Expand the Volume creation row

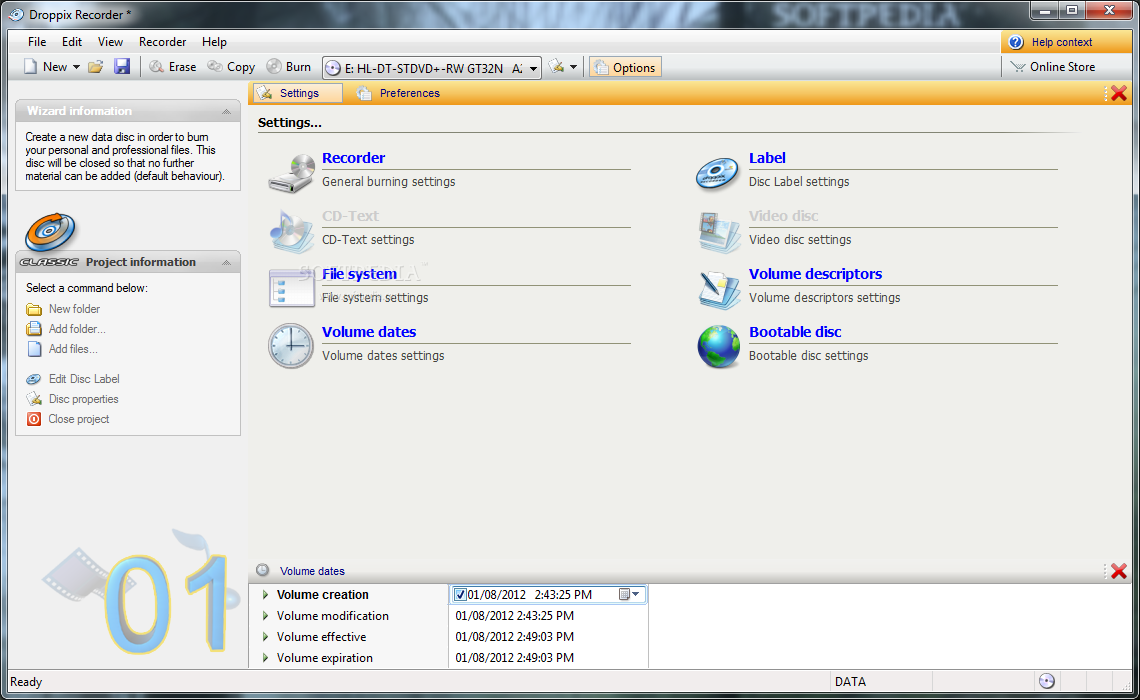(x=265, y=595)
